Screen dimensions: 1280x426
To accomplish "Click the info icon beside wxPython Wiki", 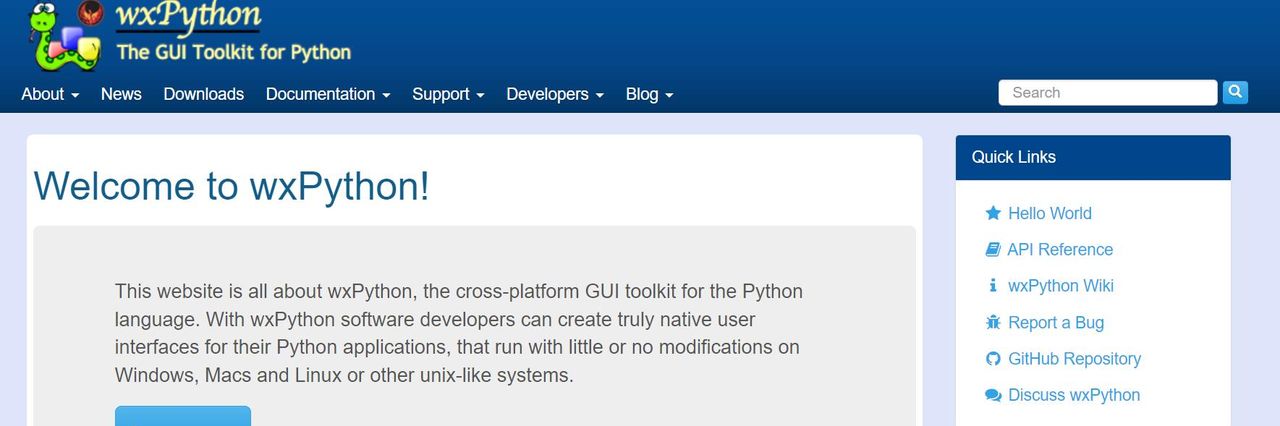I will click(993, 285).
